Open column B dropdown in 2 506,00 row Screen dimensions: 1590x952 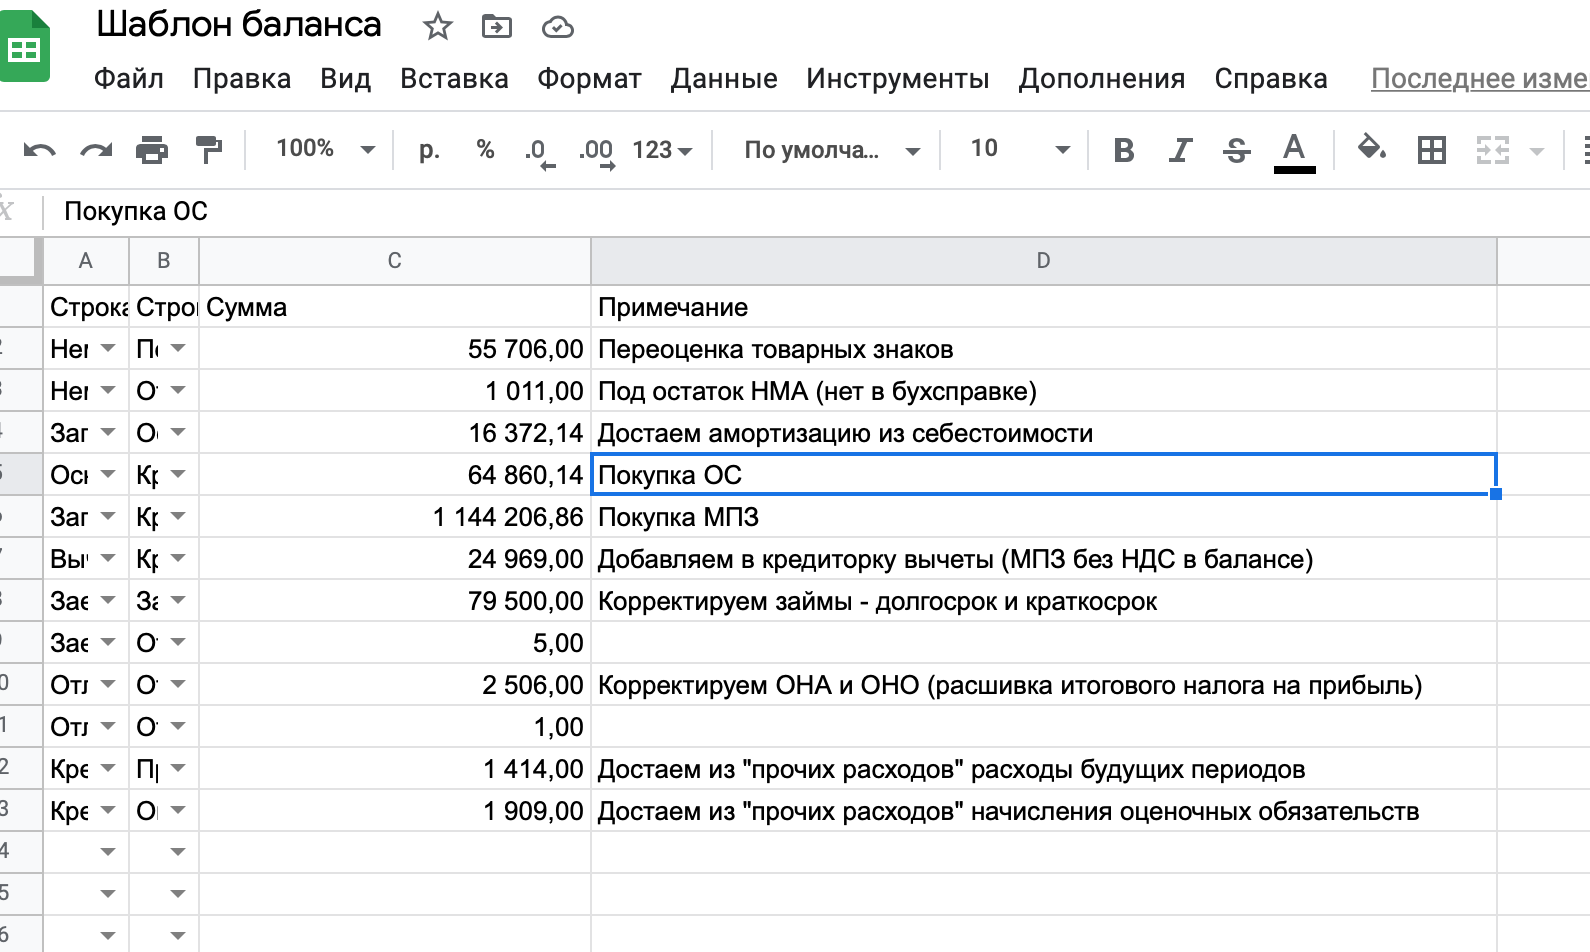(x=178, y=685)
